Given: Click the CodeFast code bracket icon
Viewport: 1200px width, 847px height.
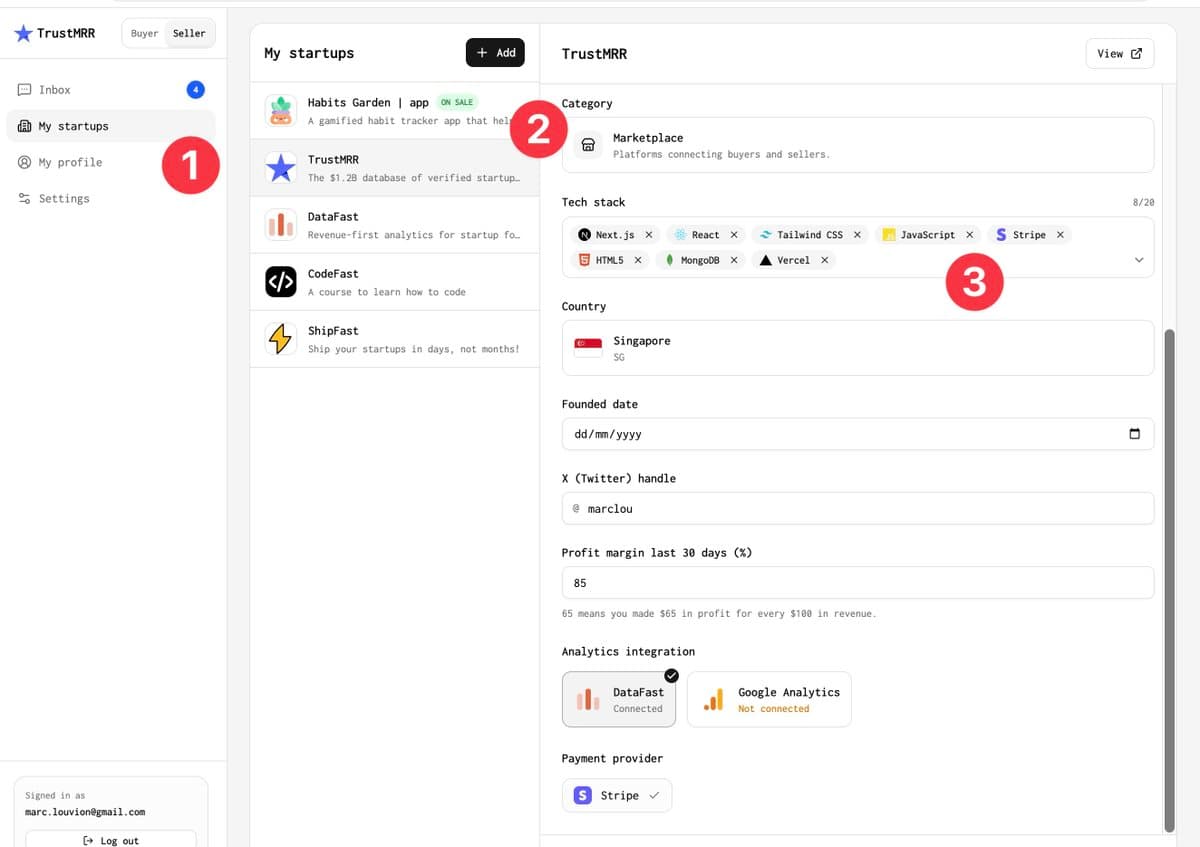Looking at the screenshot, I should pyautogui.click(x=281, y=282).
